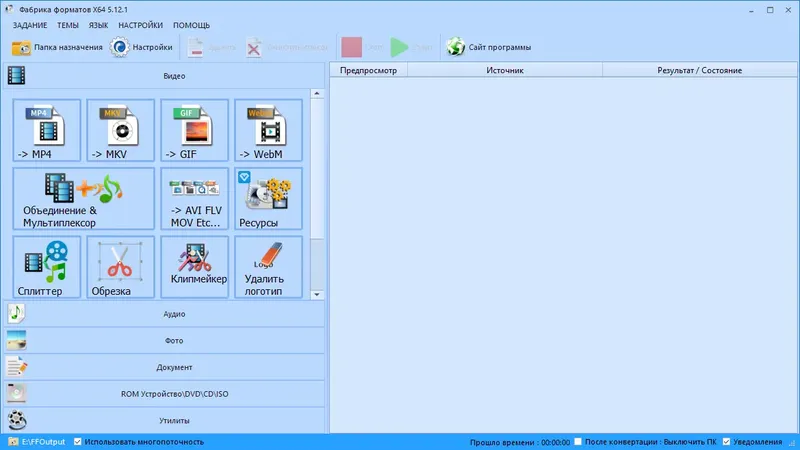Launch the Обрезка crop tool

point(120,267)
